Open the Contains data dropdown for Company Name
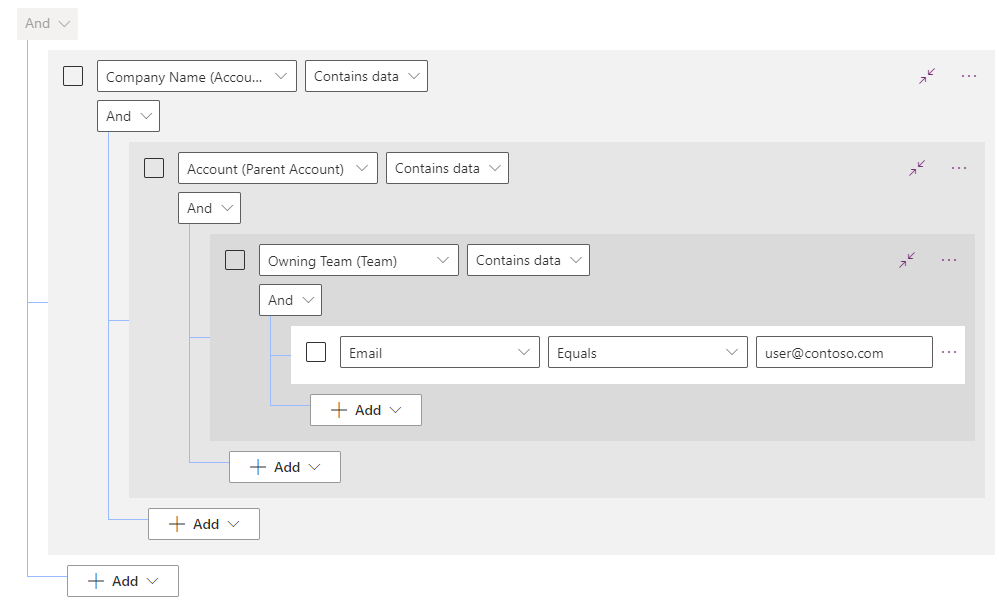Screen dimensions: 999x607 366,75
